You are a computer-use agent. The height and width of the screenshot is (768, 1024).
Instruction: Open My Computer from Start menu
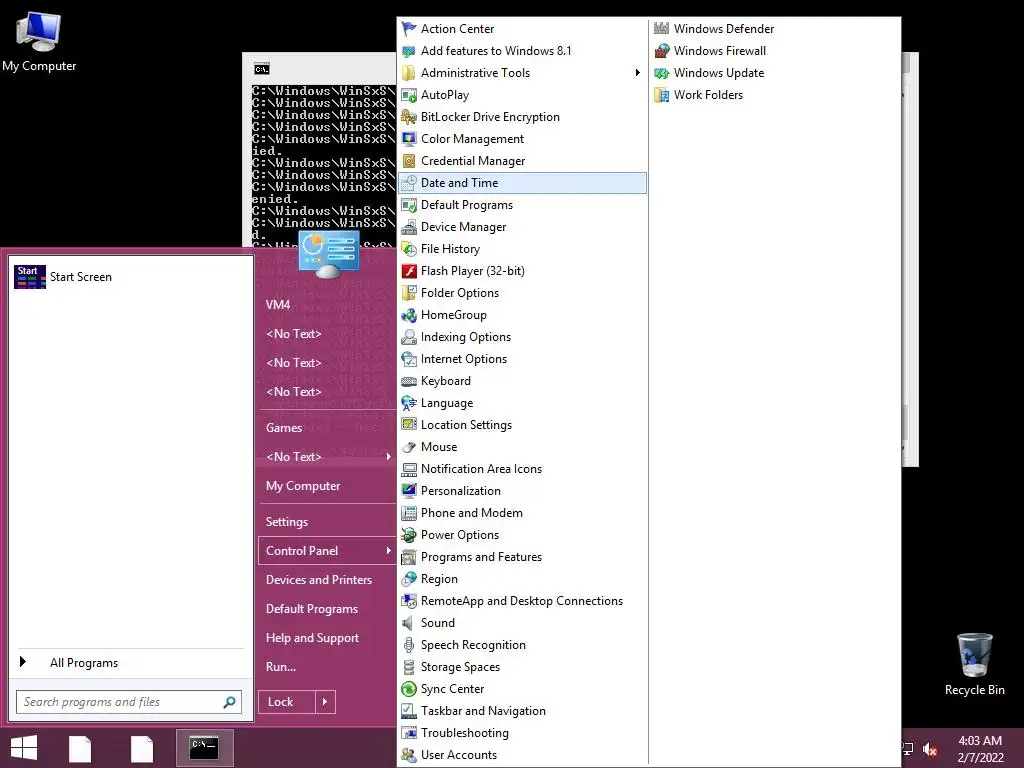coord(303,486)
